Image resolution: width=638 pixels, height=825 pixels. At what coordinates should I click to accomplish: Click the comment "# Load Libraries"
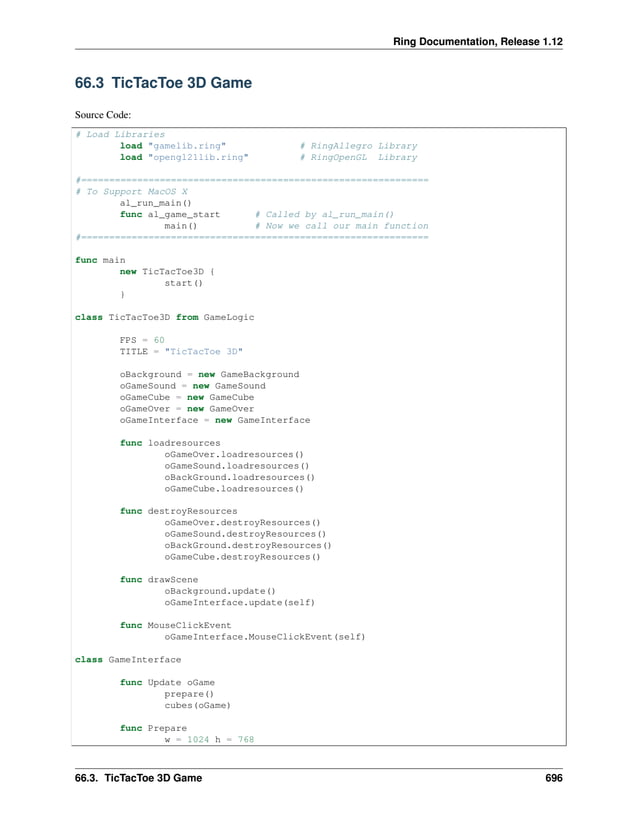[x=120, y=135]
